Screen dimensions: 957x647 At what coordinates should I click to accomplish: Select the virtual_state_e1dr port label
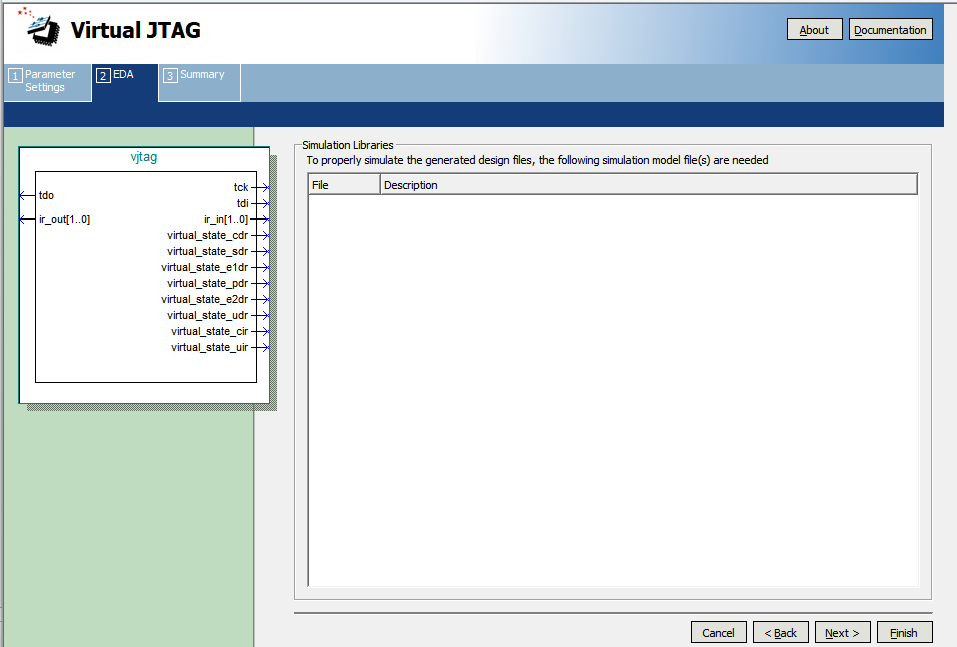(x=204, y=267)
